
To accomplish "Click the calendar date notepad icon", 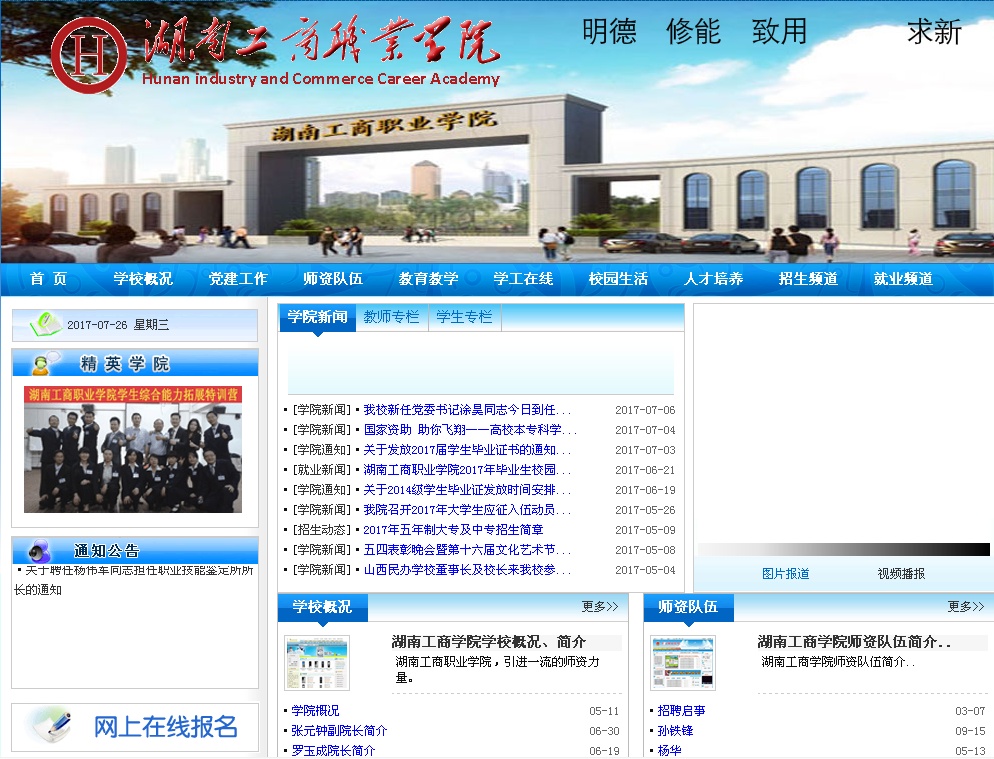I will (45, 324).
